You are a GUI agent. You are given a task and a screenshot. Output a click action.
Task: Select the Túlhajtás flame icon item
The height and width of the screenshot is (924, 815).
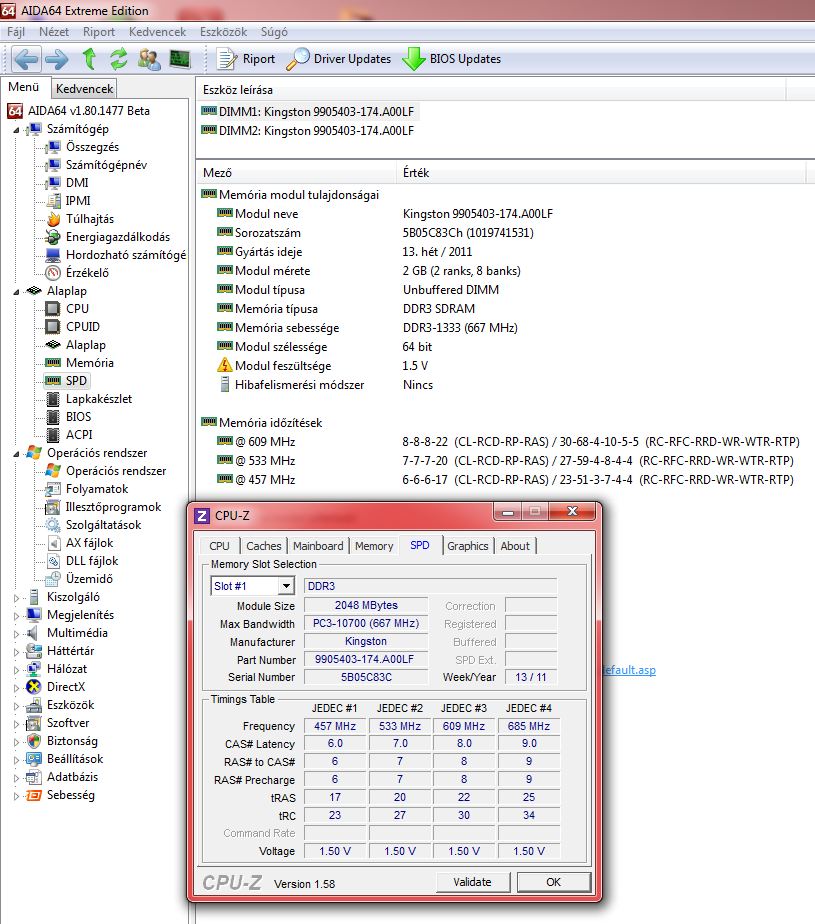[x=53, y=219]
